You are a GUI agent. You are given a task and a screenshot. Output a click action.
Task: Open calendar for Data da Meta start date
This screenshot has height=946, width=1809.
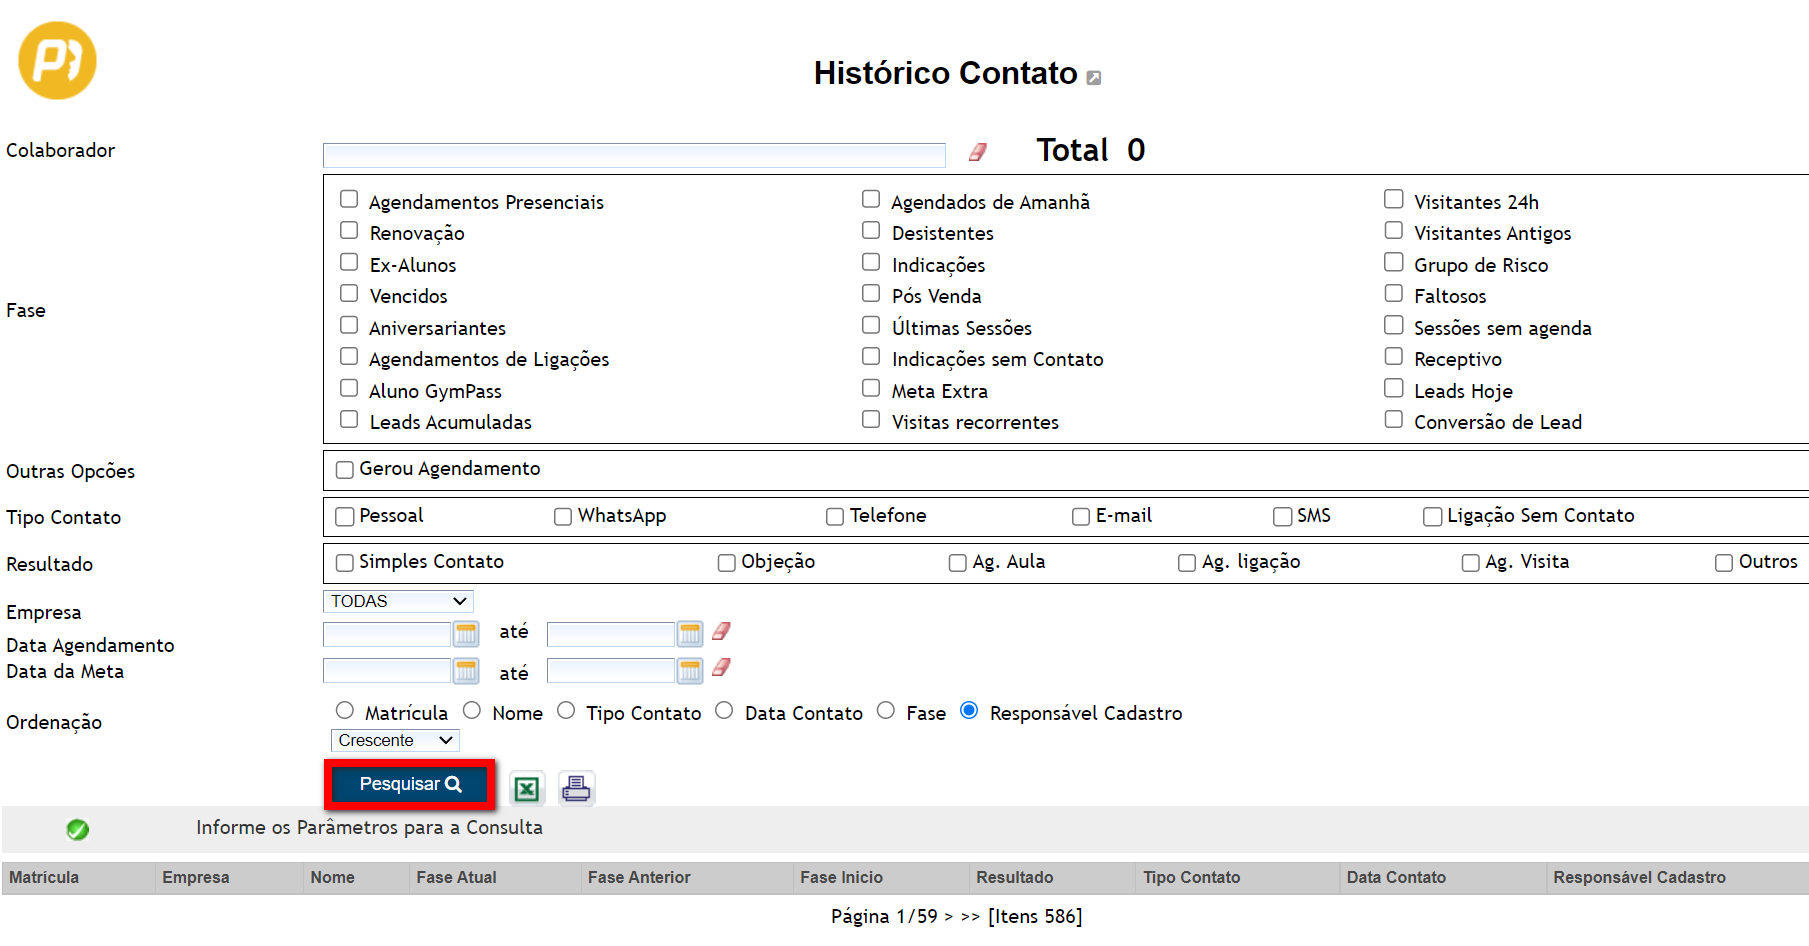[x=466, y=671]
